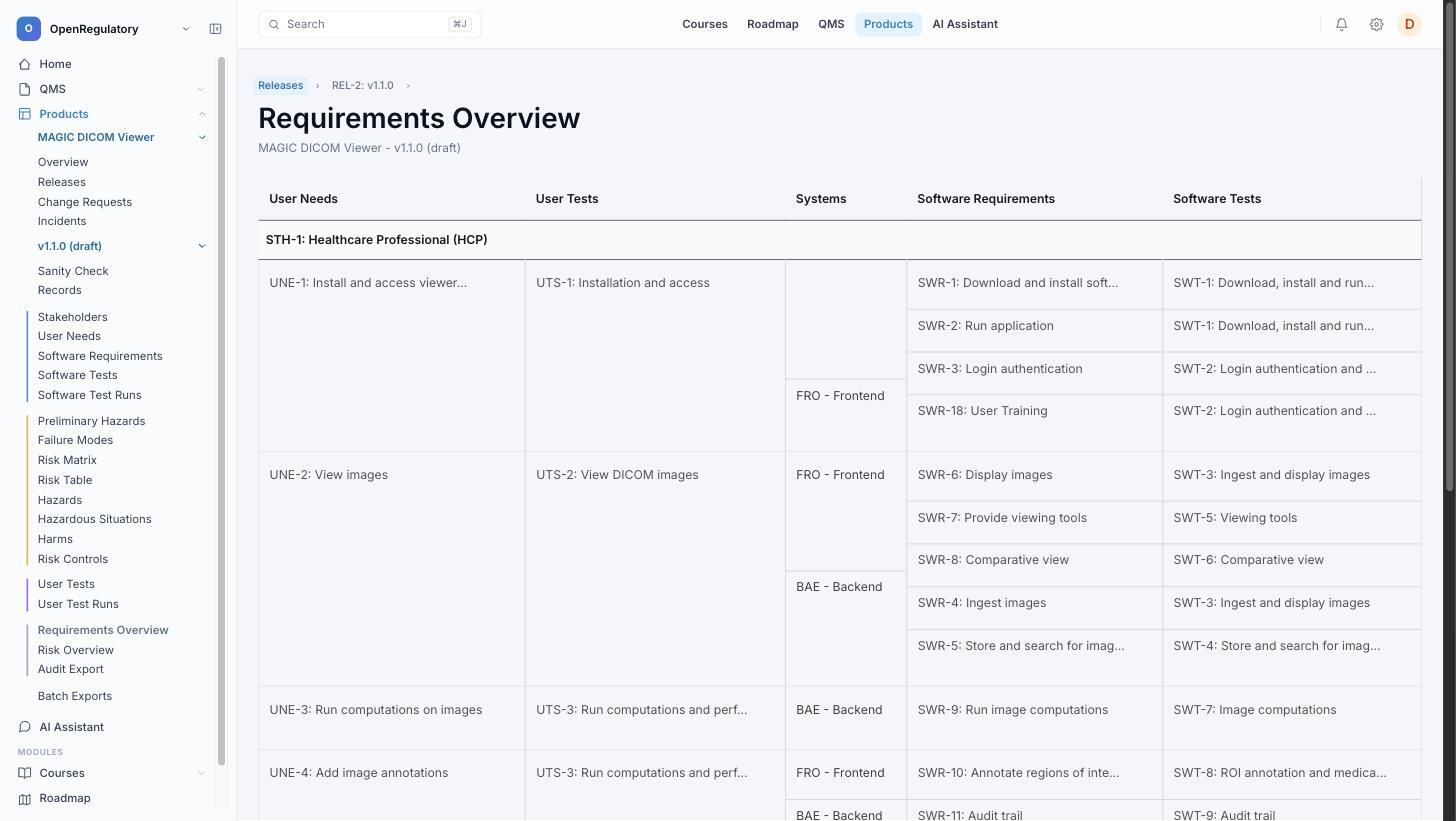Screen dimensions: 1456x821
Task: Open Software Requirements in the sidebar
Action: point(100,356)
